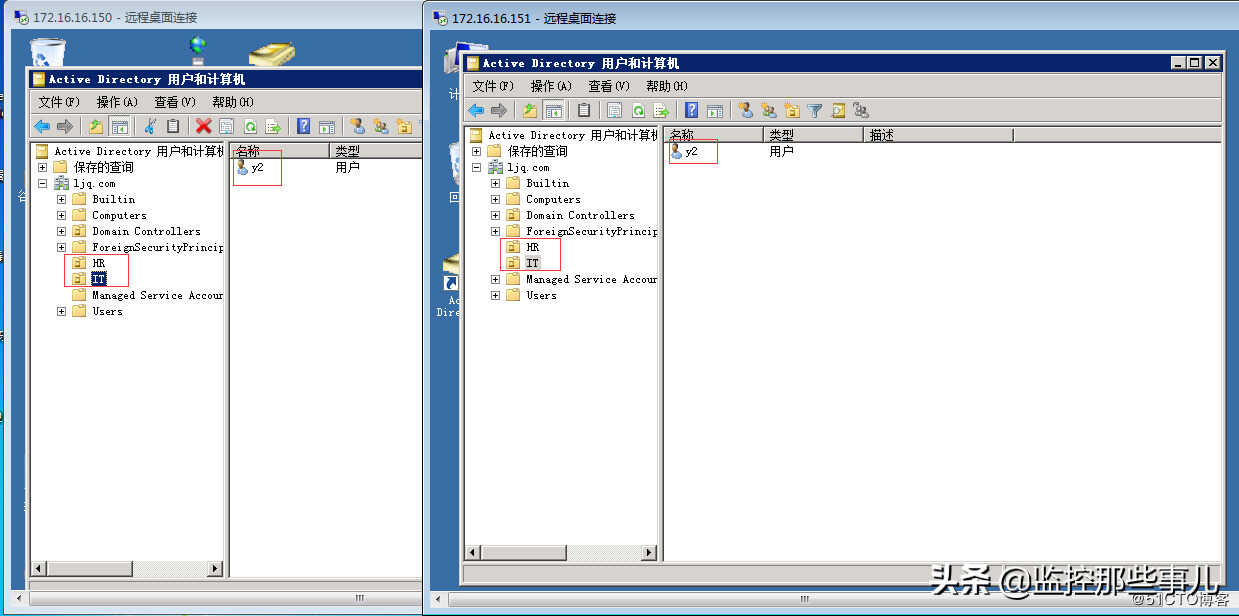Click Export list icon in left window toolbar
Viewport: 1239px width, 616px height.
[x=273, y=126]
